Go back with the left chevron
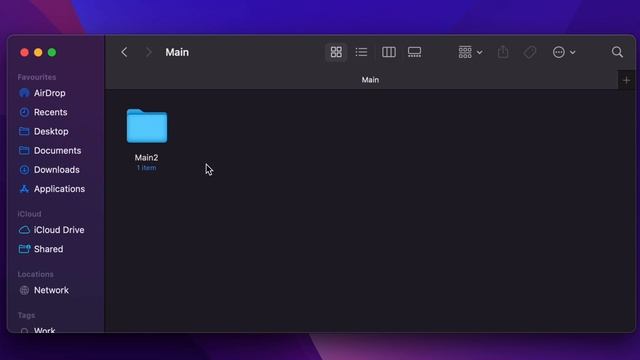This screenshot has width=640, height=360. (x=124, y=52)
